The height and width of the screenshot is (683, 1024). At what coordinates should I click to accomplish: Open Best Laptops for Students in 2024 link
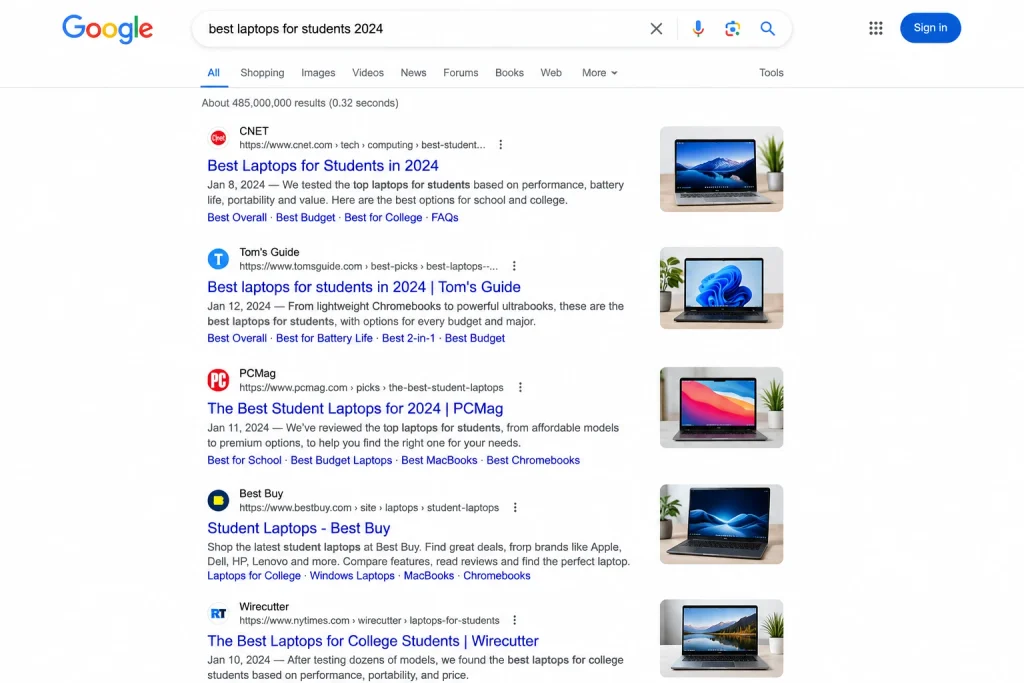click(323, 166)
